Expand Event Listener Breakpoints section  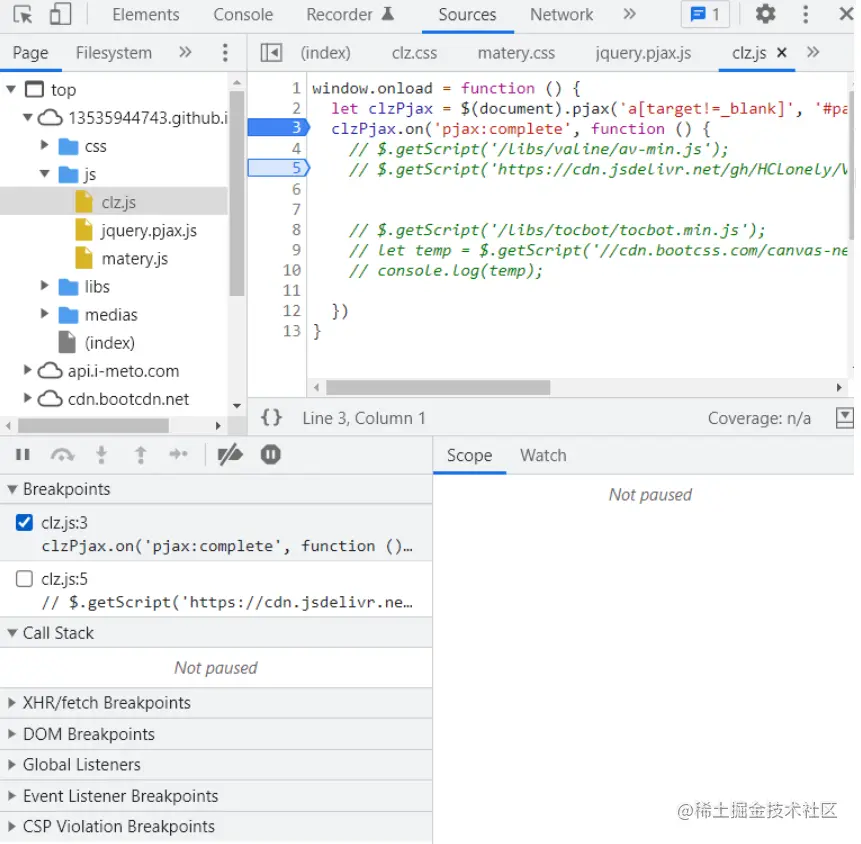[12, 796]
